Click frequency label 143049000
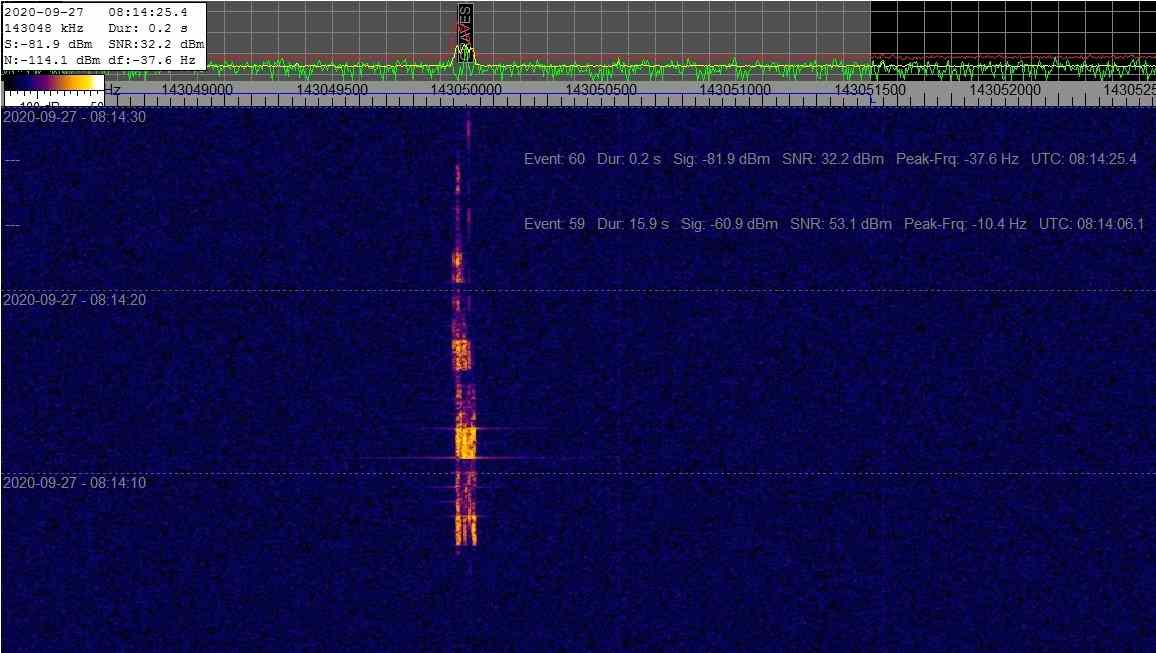 (197, 89)
